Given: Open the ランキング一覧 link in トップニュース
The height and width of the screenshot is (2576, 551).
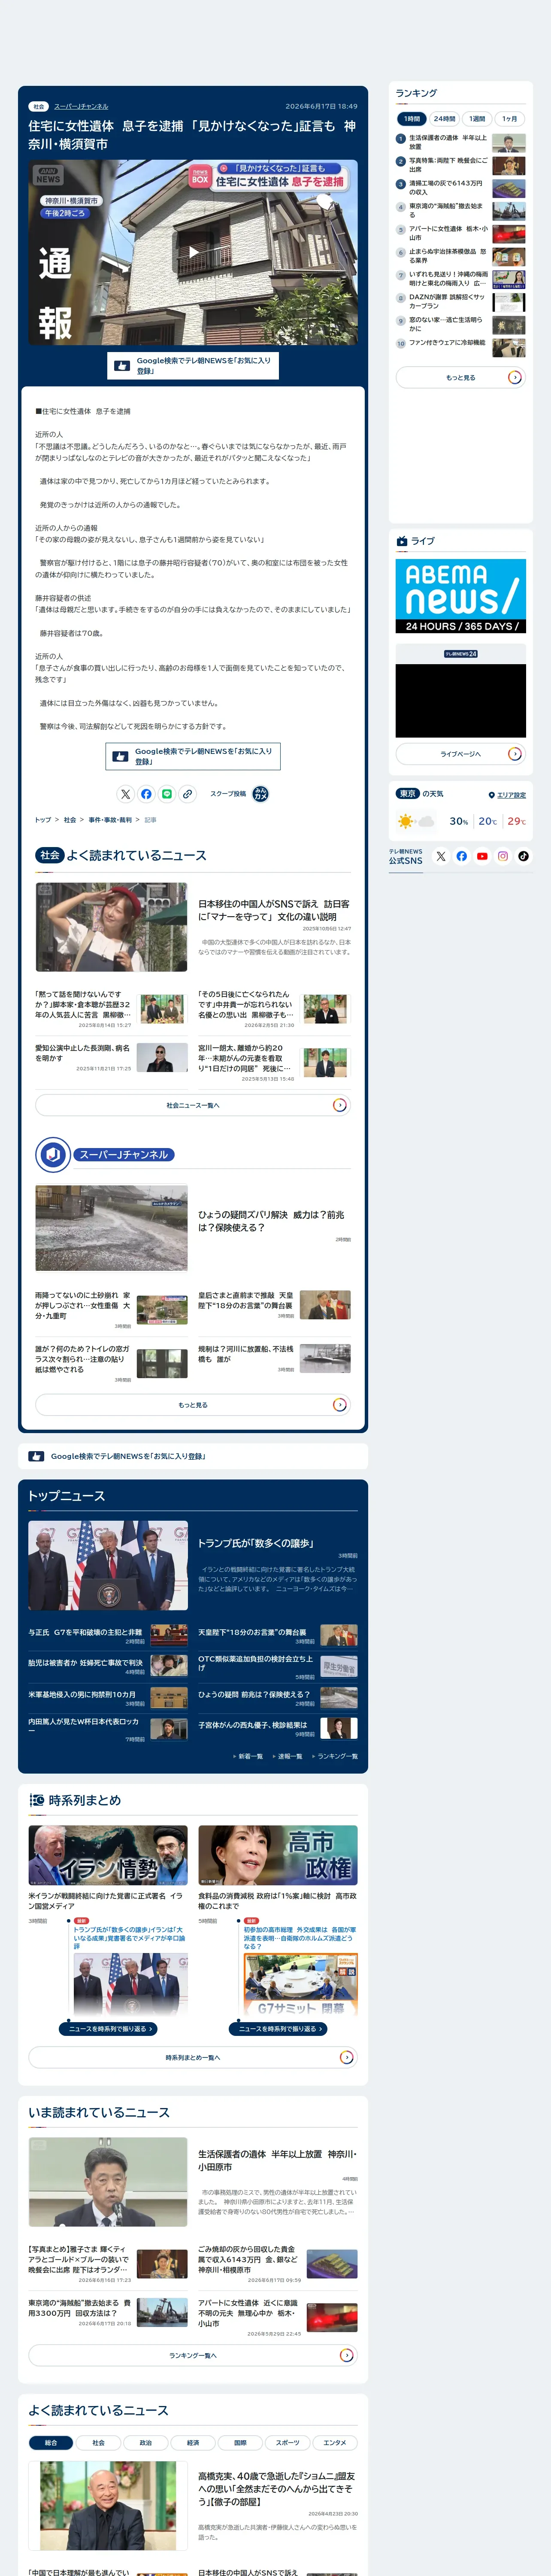Looking at the screenshot, I should [x=335, y=1756].
